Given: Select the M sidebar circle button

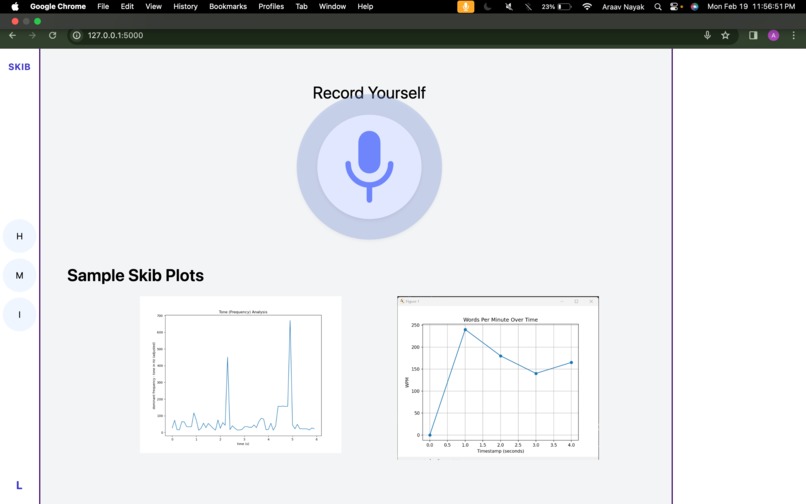Looking at the screenshot, I should (20, 275).
